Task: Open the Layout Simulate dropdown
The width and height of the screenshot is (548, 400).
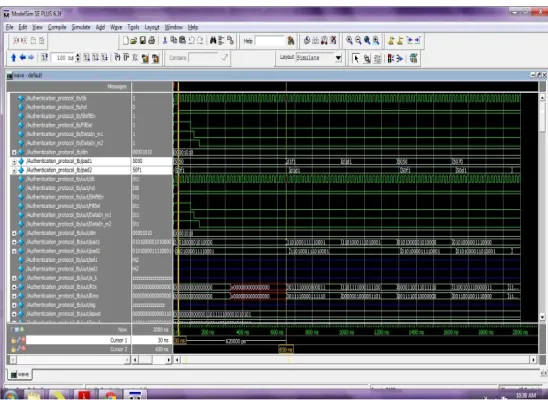Action: tap(338, 58)
